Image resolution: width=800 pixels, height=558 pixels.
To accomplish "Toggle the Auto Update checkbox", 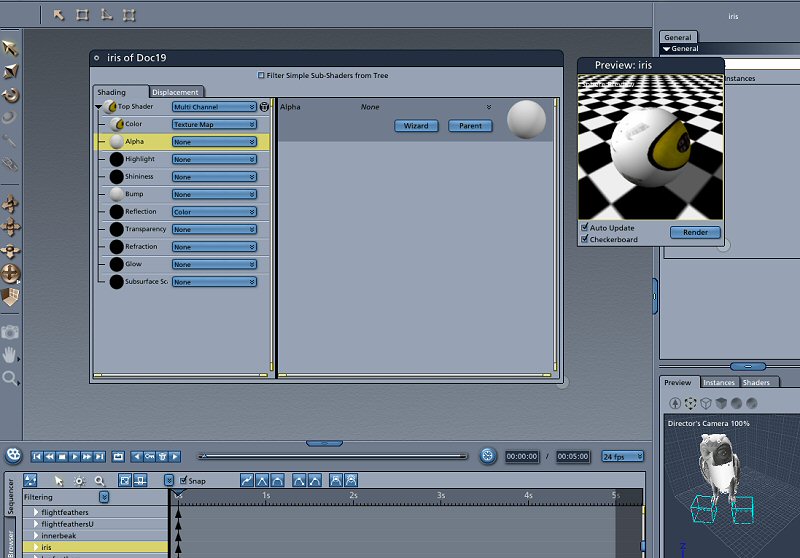I will click(x=585, y=228).
